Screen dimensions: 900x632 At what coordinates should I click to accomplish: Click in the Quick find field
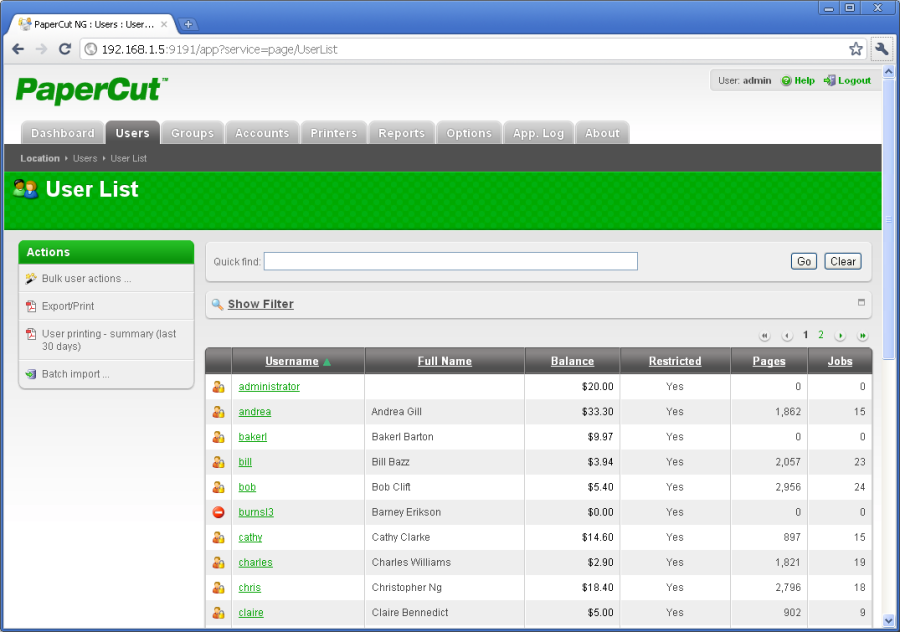click(450, 261)
